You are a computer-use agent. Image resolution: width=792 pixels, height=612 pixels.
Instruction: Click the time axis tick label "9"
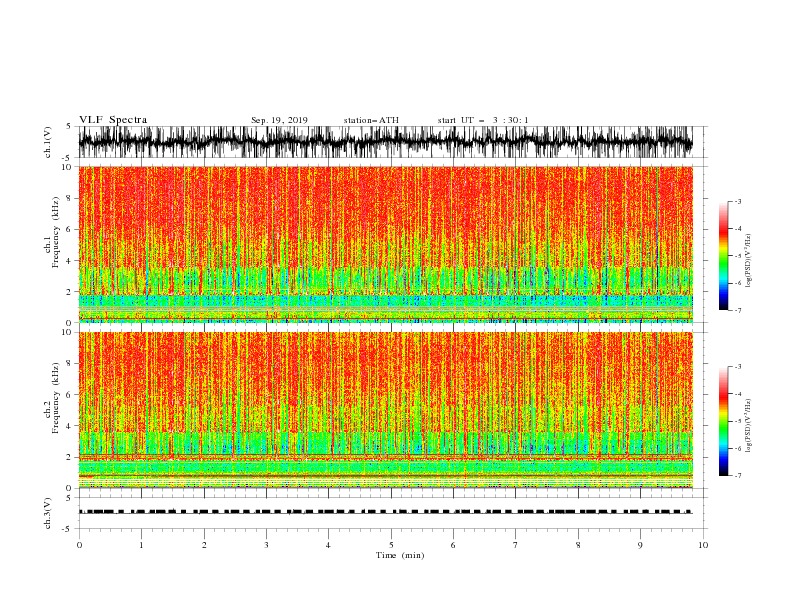pyautogui.click(x=640, y=545)
